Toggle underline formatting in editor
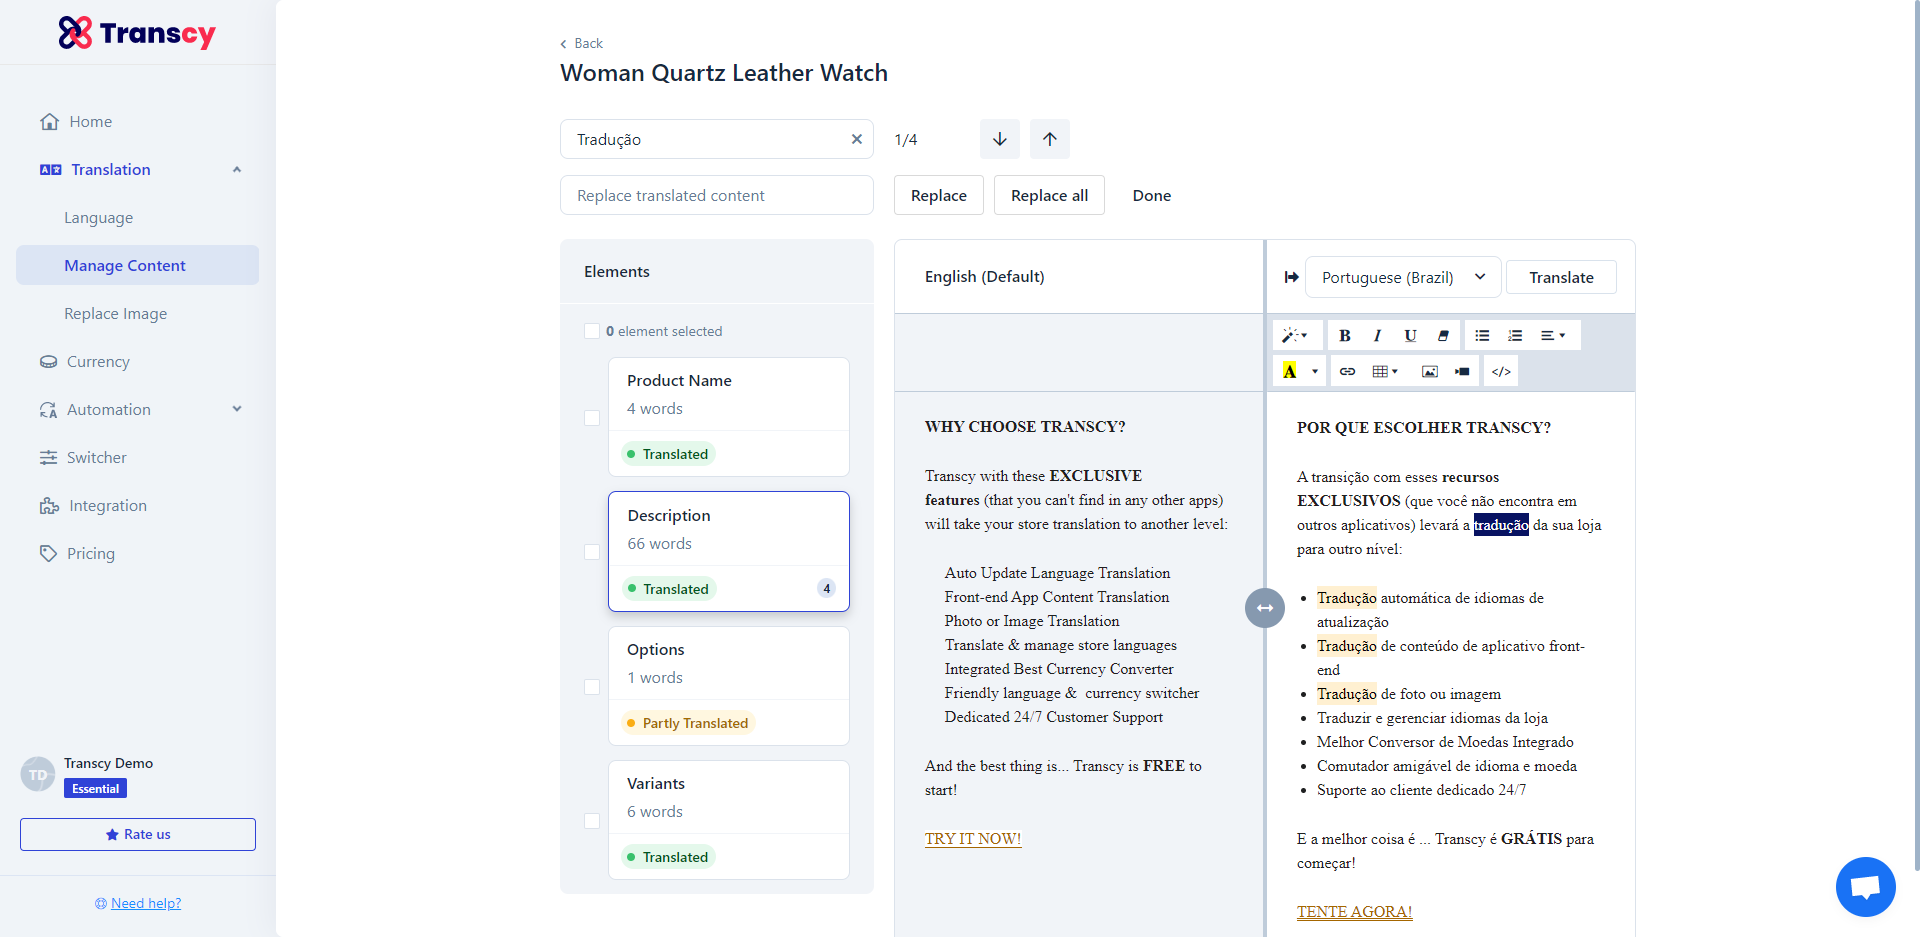 1410,335
